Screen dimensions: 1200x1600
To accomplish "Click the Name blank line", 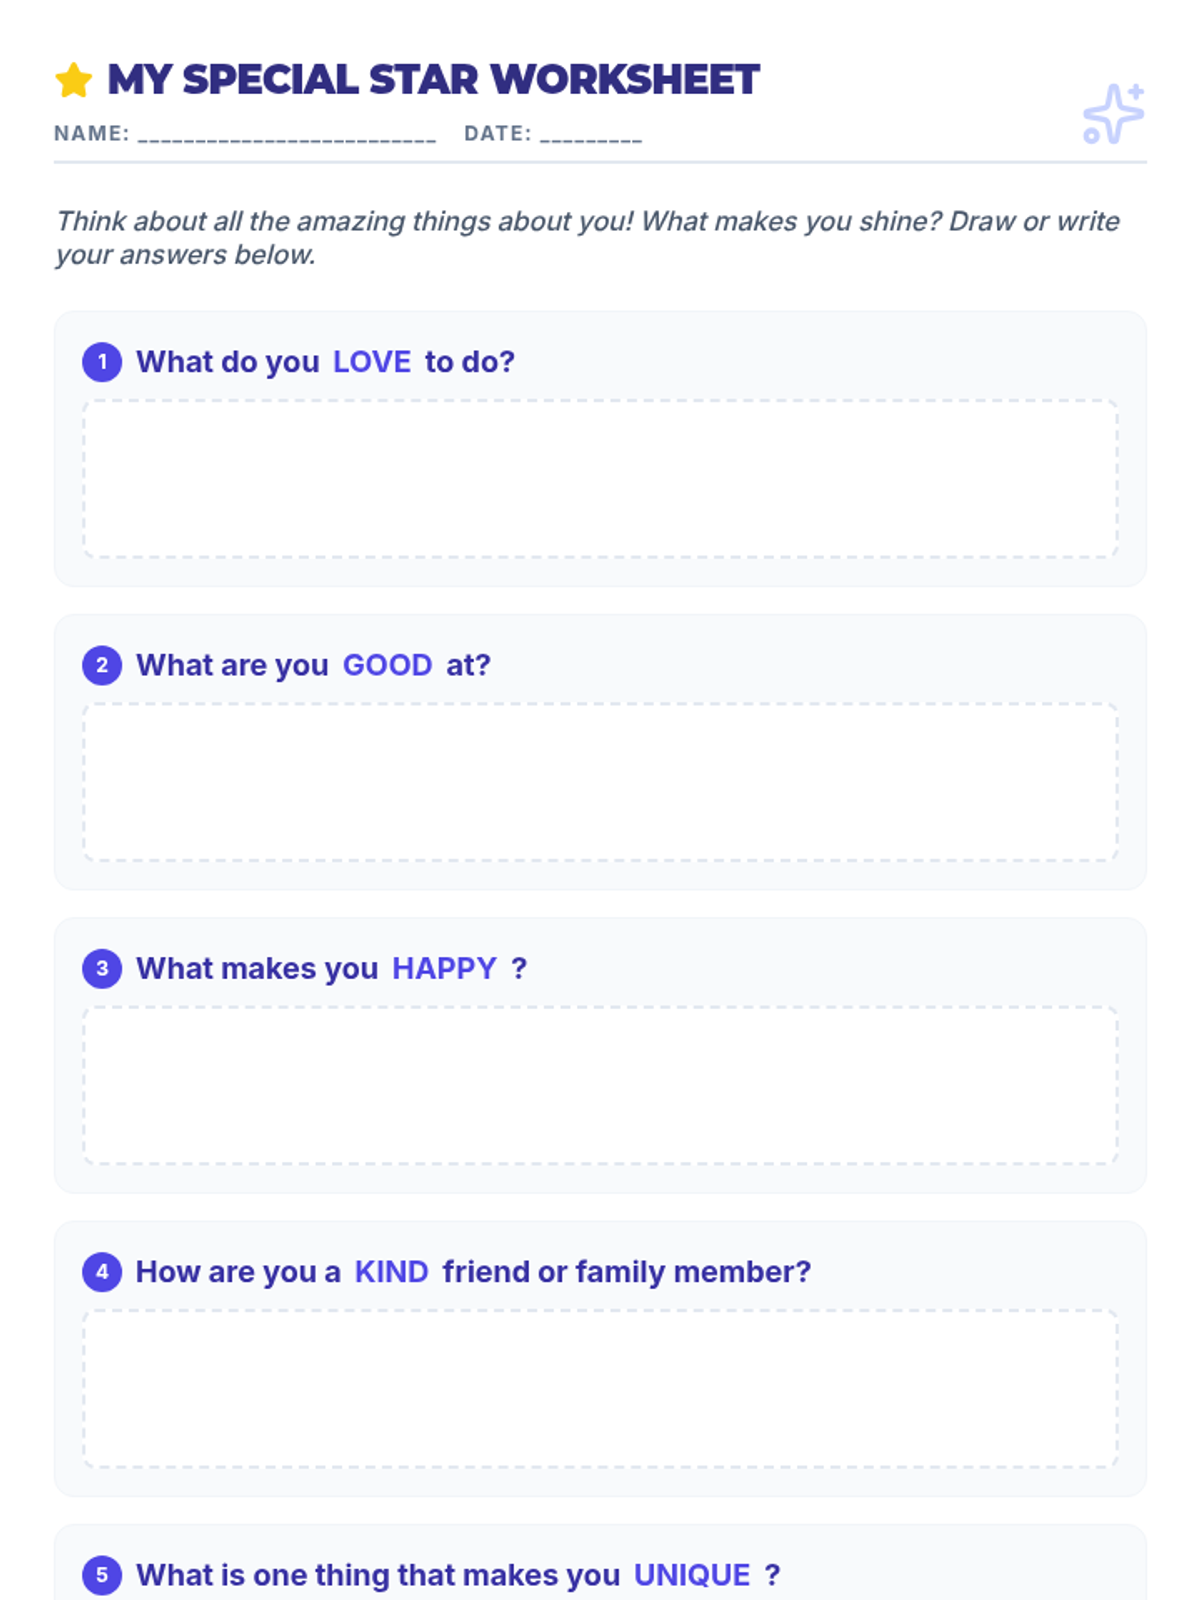I will [x=287, y=135].
